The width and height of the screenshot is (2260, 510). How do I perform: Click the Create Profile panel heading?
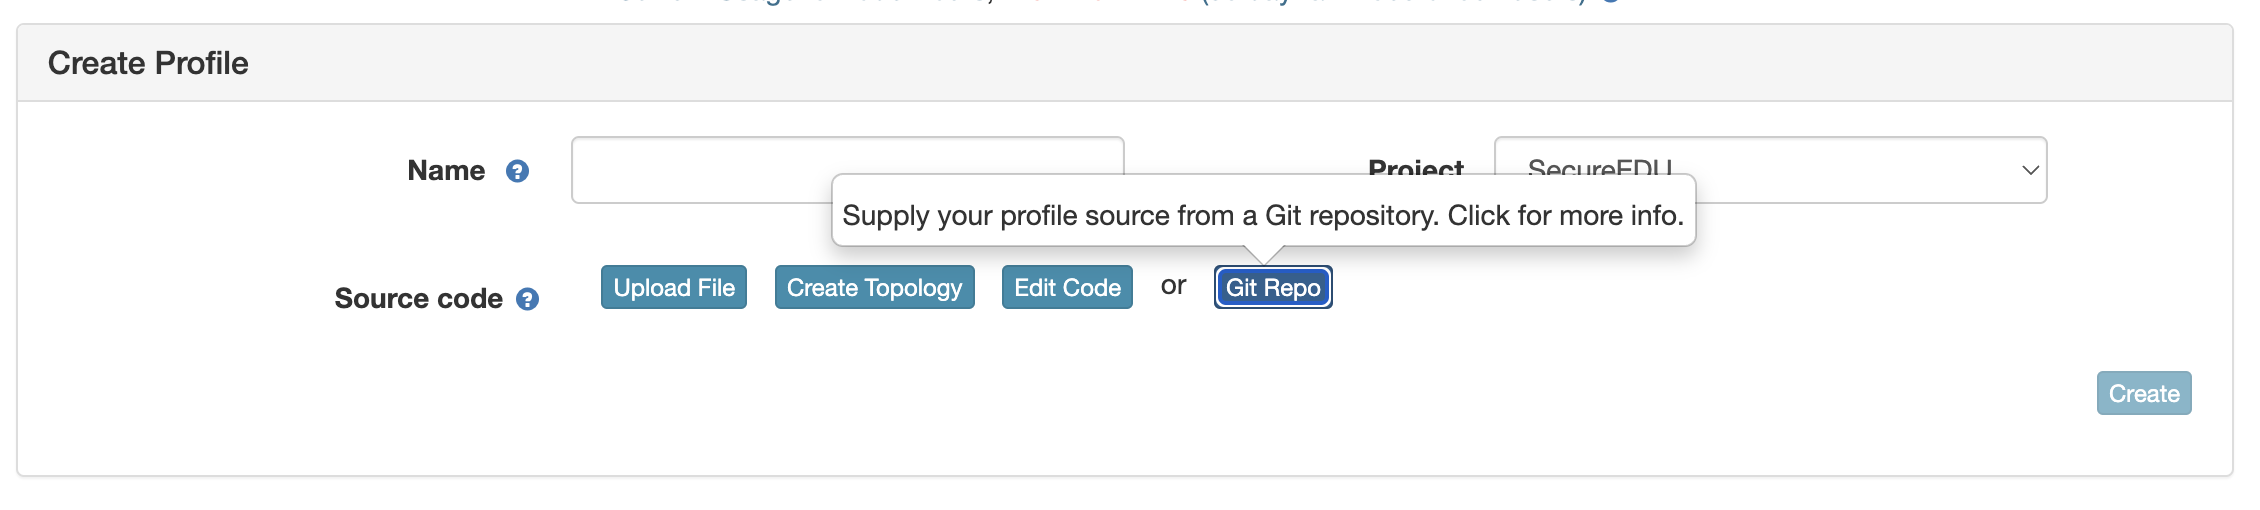tap(148, 63)
